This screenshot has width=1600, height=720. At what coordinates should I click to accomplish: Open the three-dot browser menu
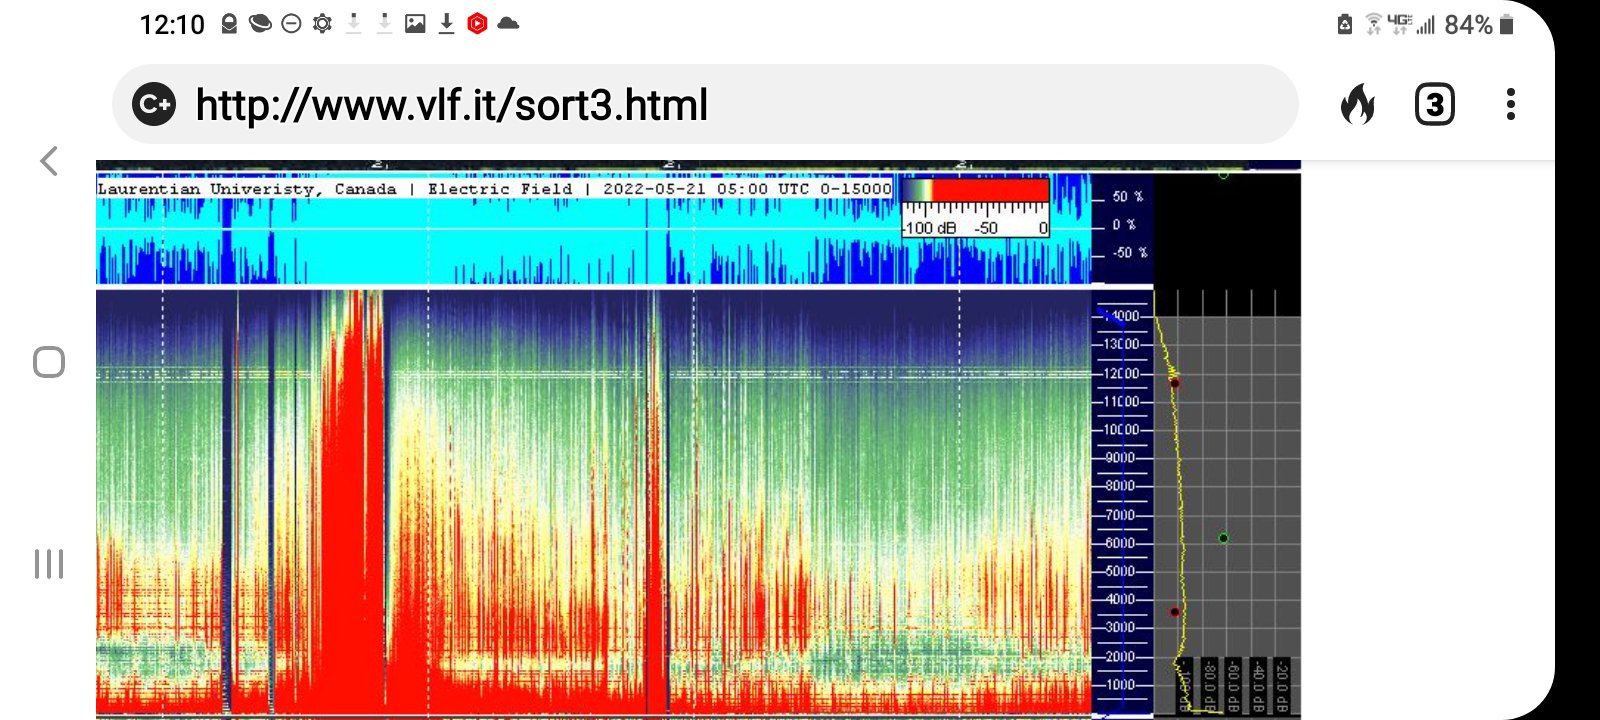click(1510, 104)
